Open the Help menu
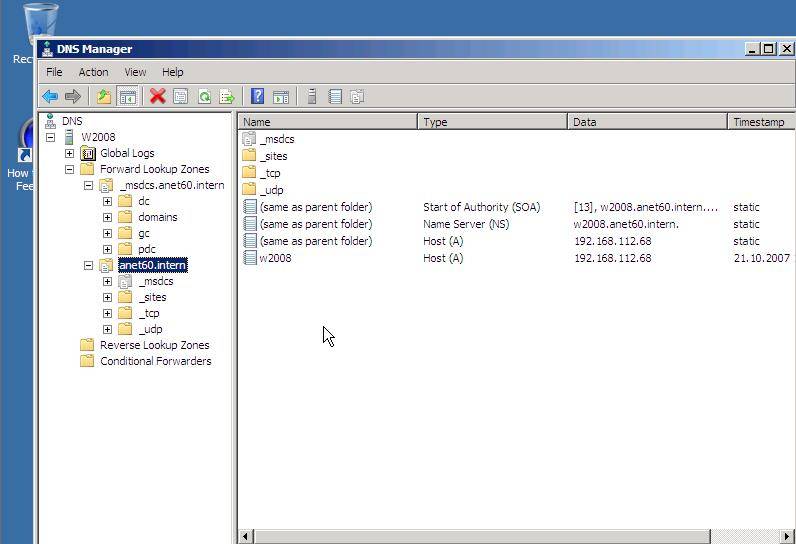 click(x=173, y=72)
